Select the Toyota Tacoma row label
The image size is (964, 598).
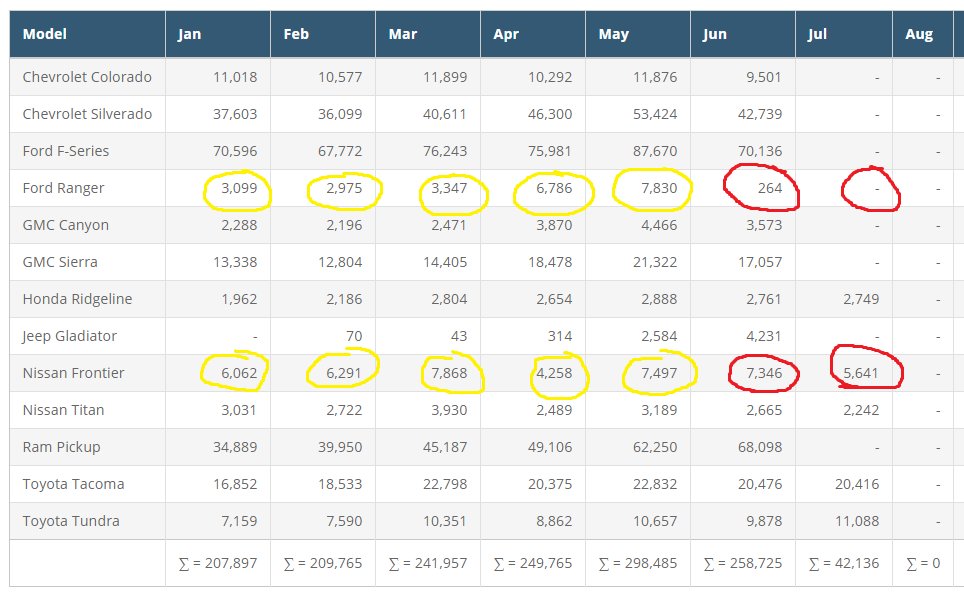[73, 484]
